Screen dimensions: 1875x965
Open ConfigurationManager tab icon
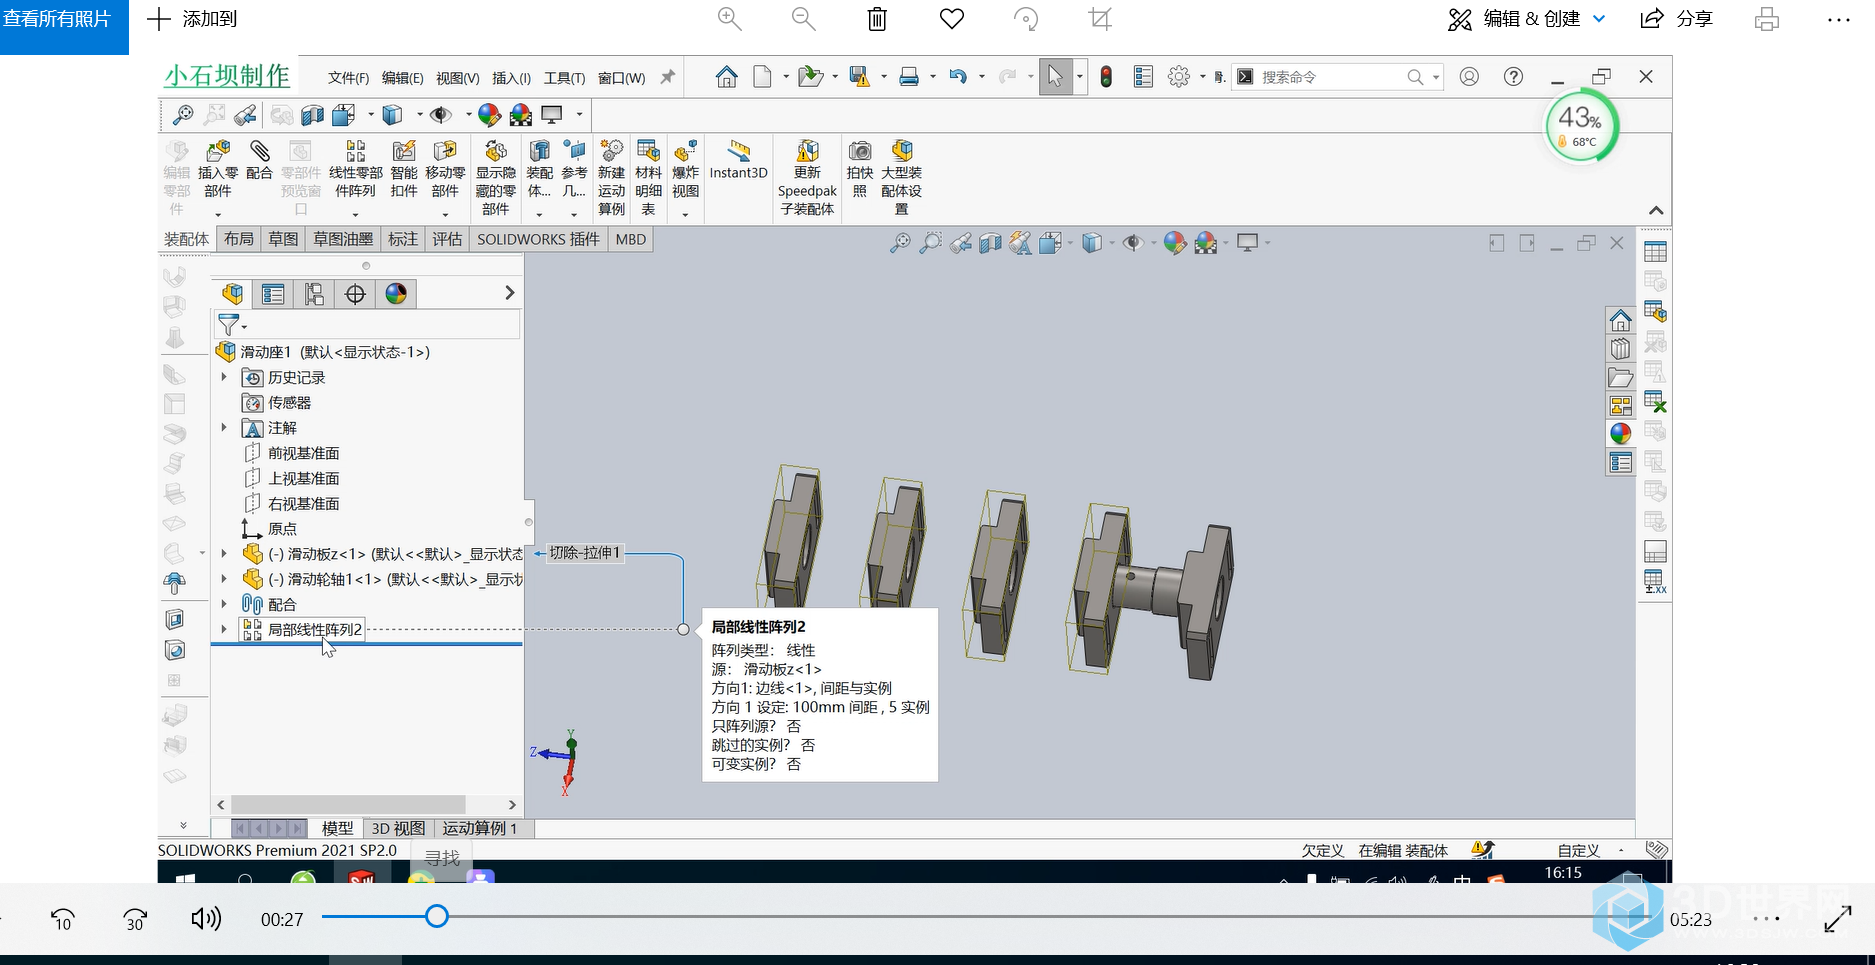pyautogui.click(x=314, y=293)
